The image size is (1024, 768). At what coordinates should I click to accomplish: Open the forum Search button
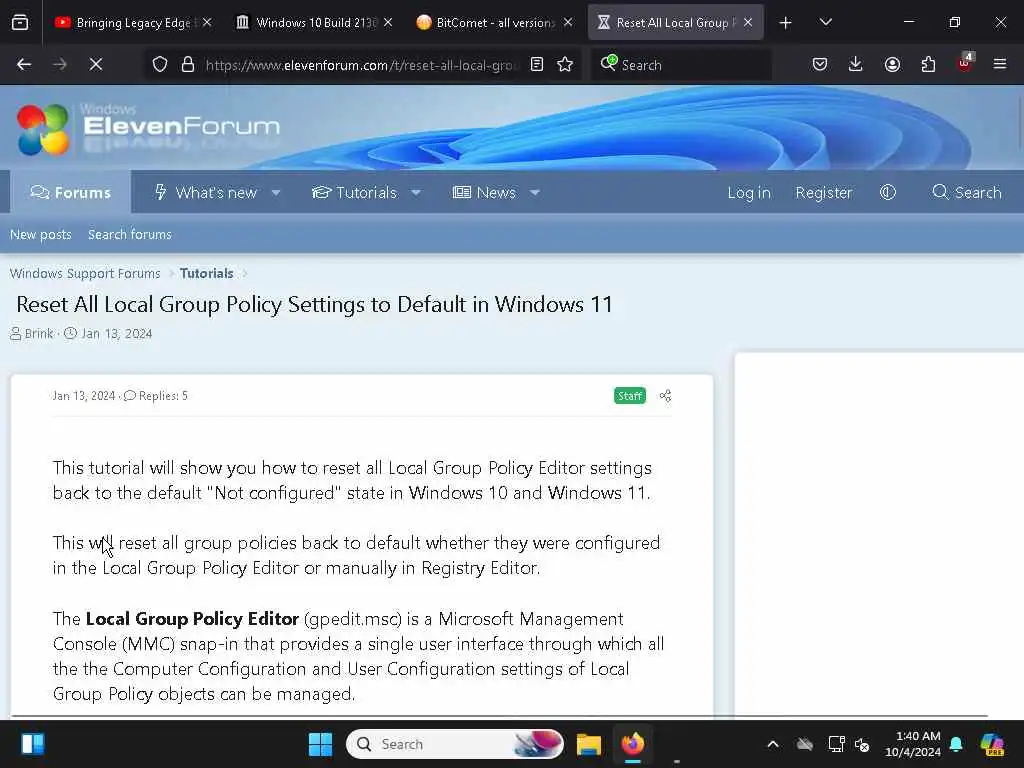(x=967, y=193)
